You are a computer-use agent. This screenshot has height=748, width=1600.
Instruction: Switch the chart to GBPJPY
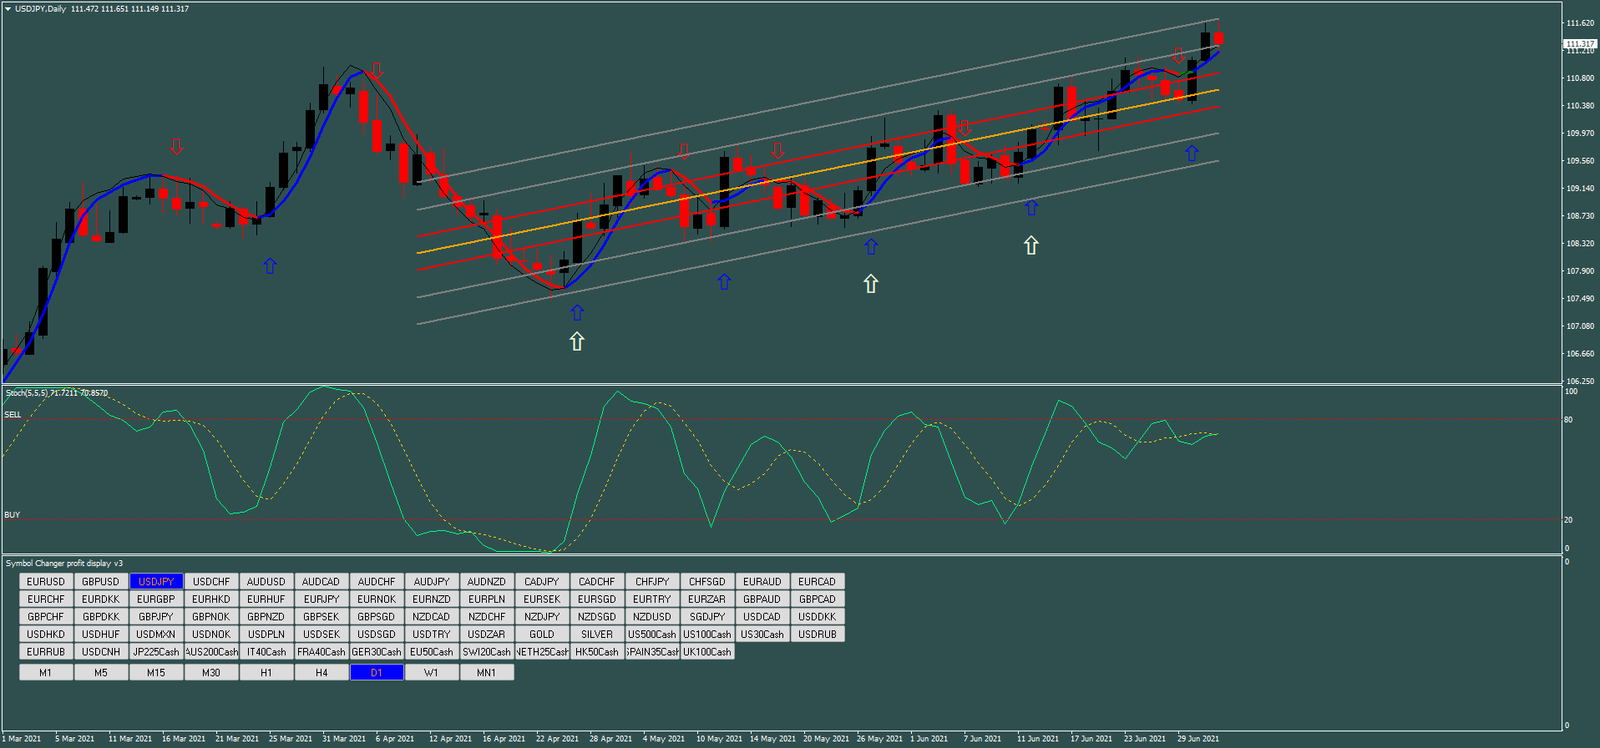pos(156,617)
